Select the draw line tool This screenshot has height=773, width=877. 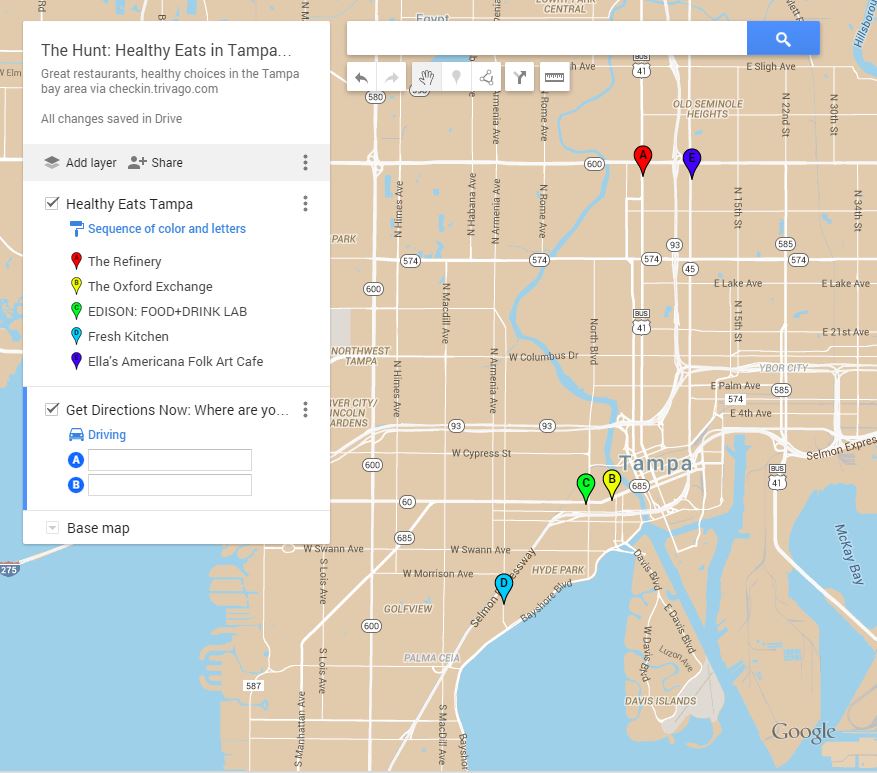(x=486, y=77)
